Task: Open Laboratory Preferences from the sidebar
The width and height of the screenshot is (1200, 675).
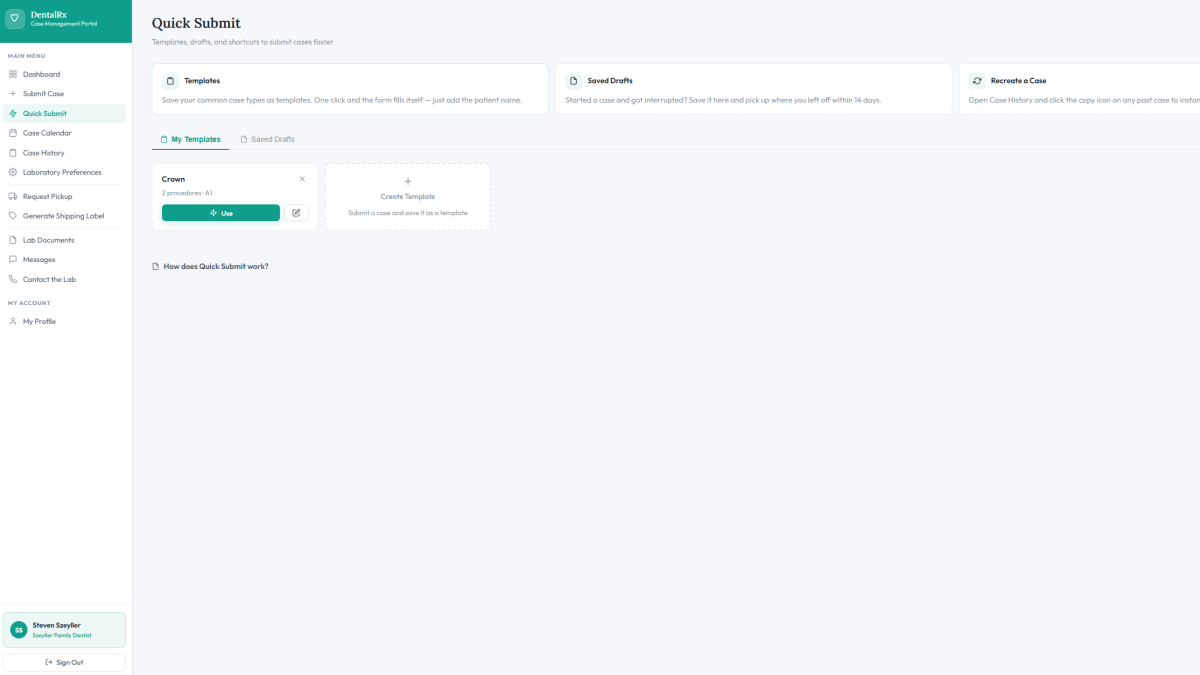Action: 65,172
